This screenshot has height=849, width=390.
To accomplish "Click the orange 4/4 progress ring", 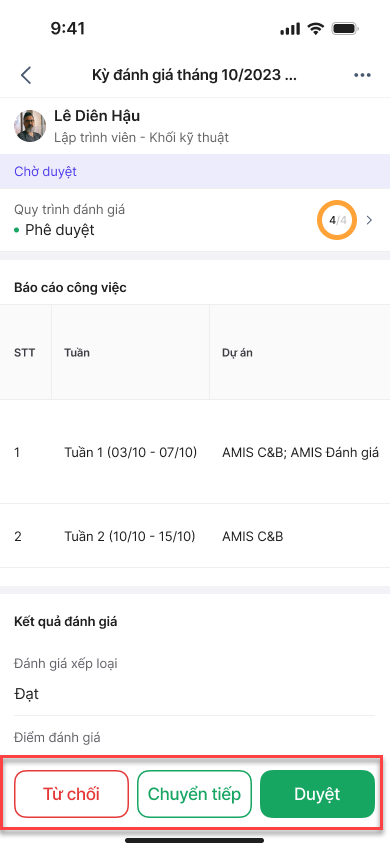I will tap(337, 220).
